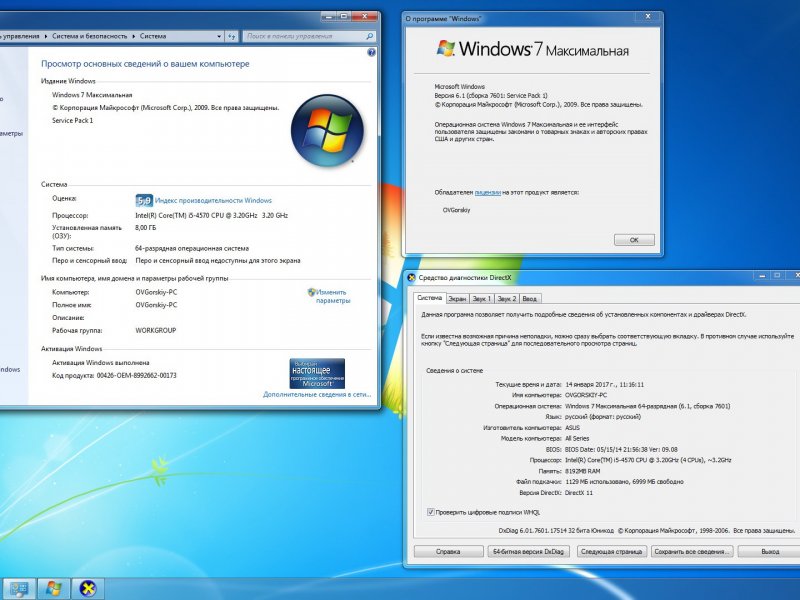Image resolution: width=800 pixels, height=600 pixels.
Task: Open the first pinned taskbar icon
Action: tap(19, 589)
